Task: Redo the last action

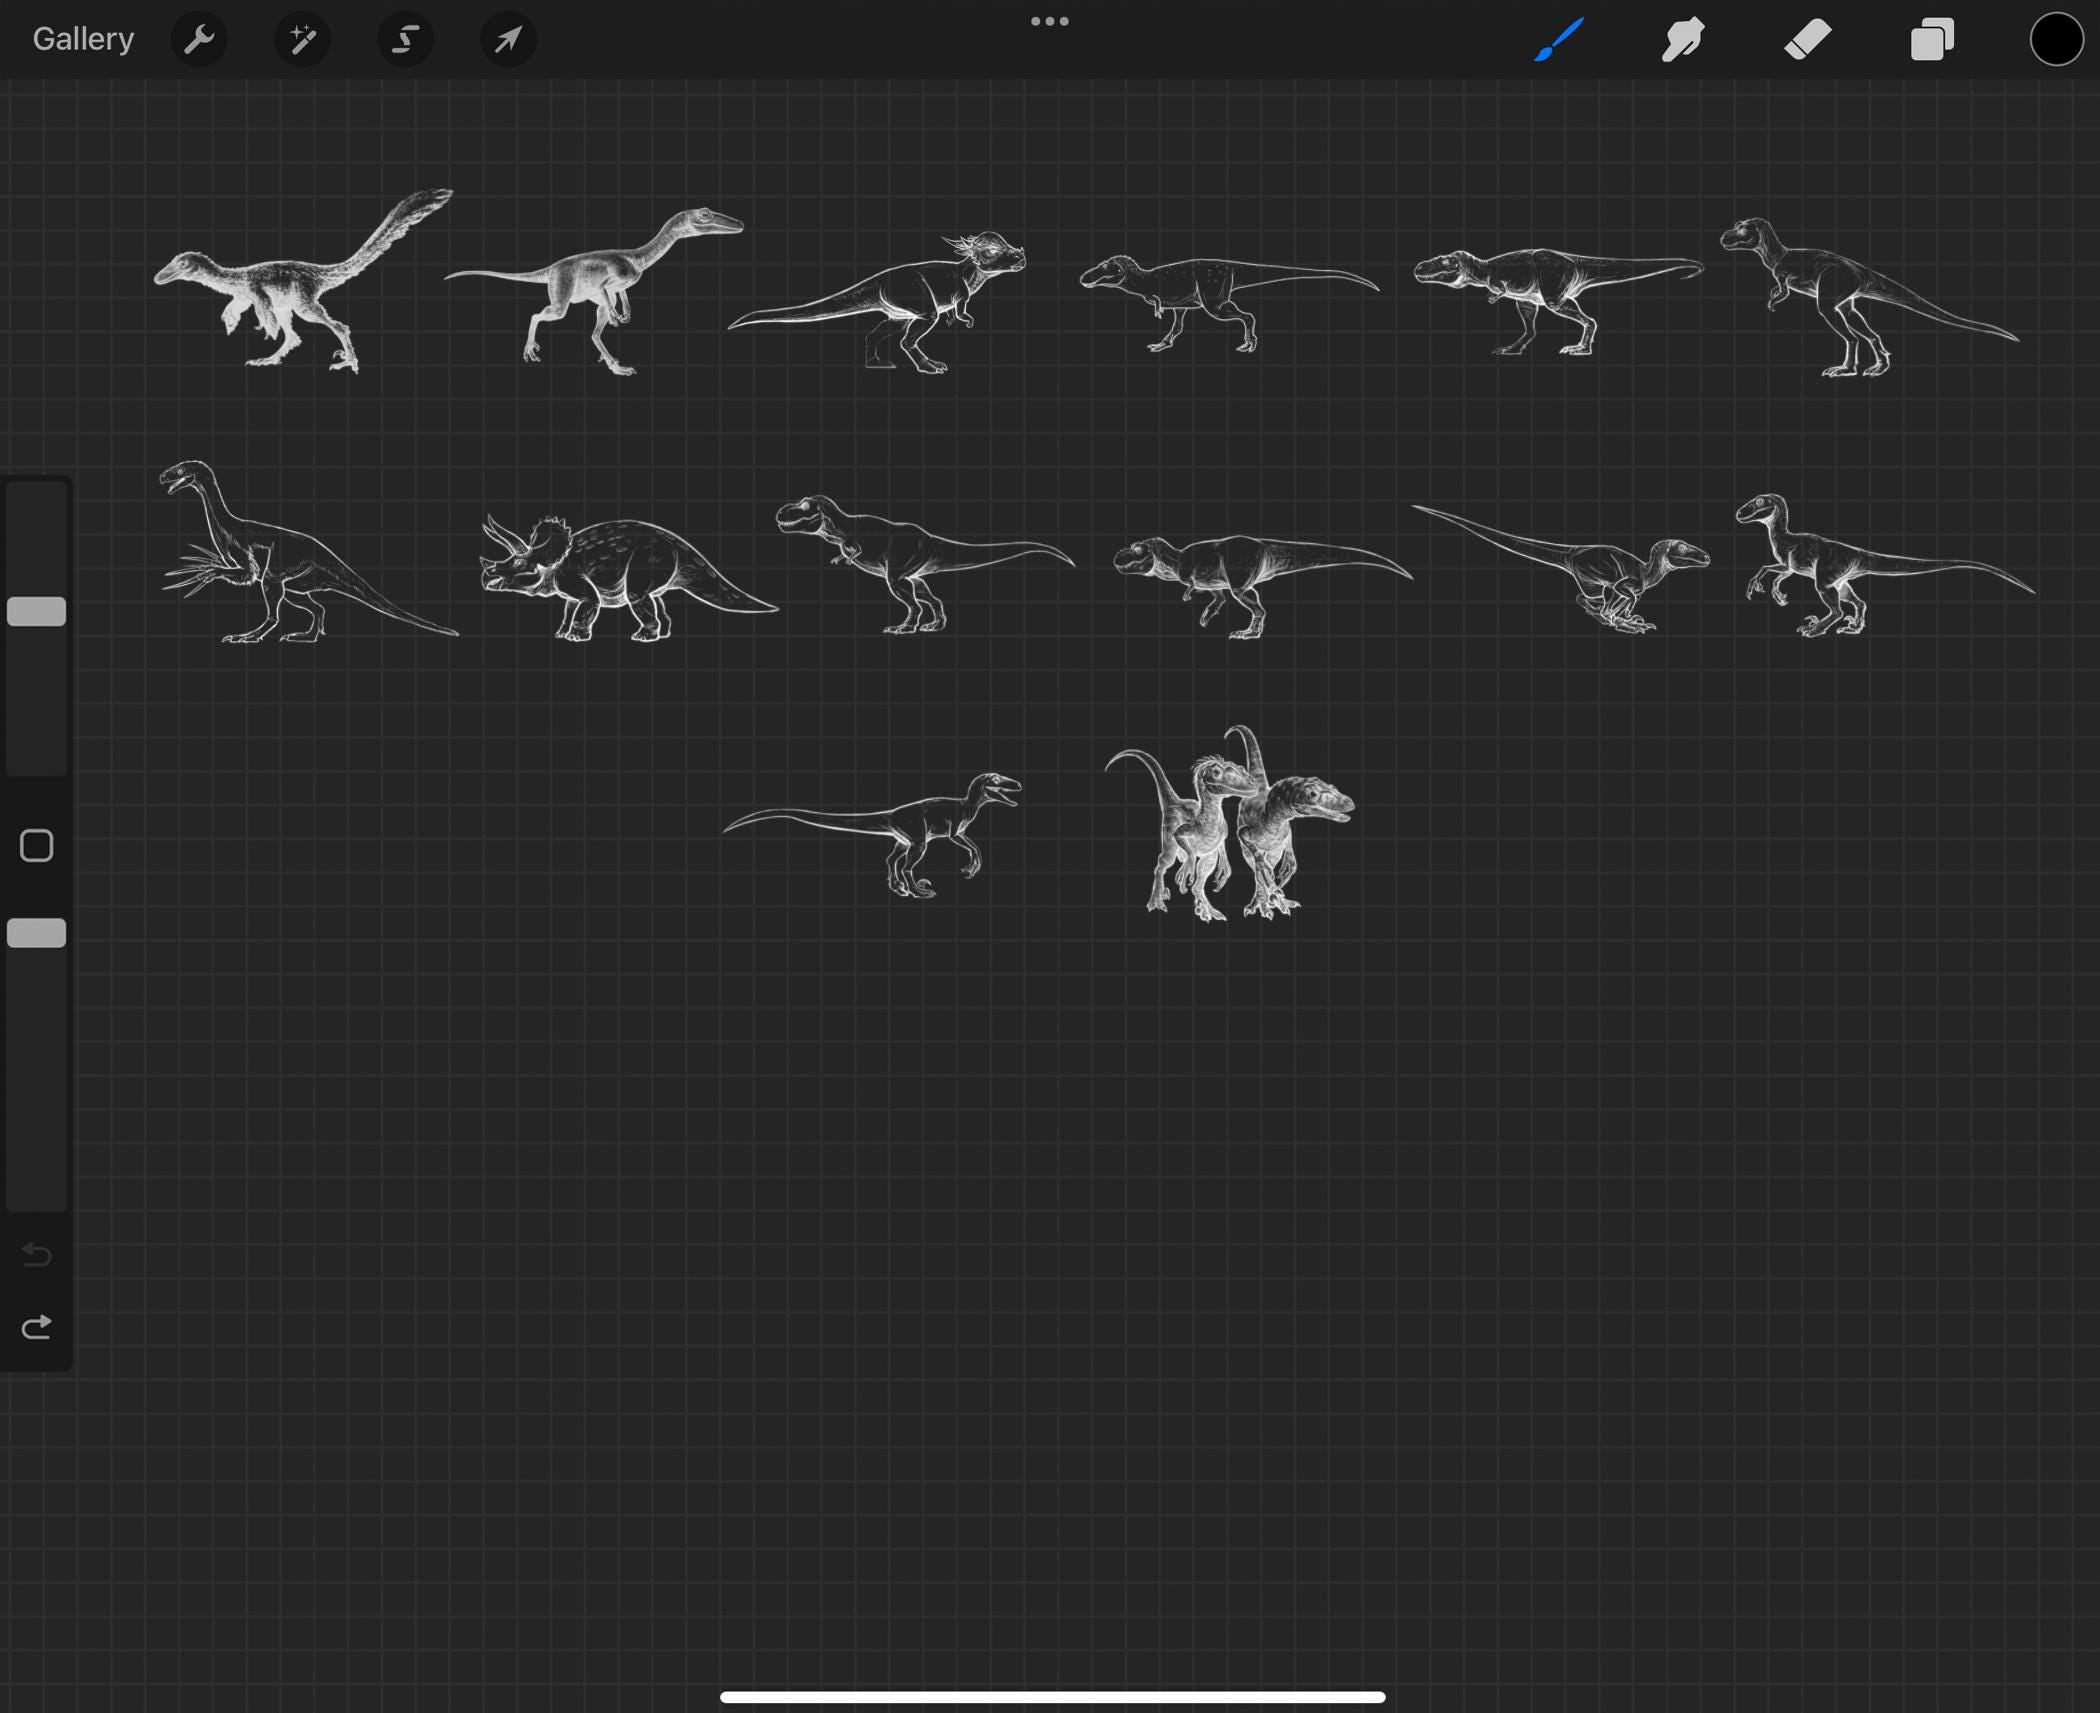Action: pos(37,1327)
